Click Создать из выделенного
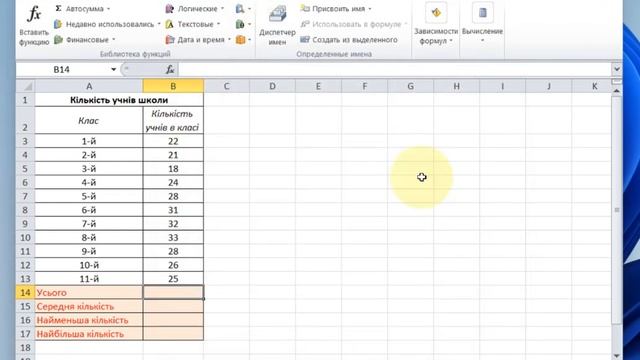The height and width of the screenshot is (360, 640). point(349,40)
